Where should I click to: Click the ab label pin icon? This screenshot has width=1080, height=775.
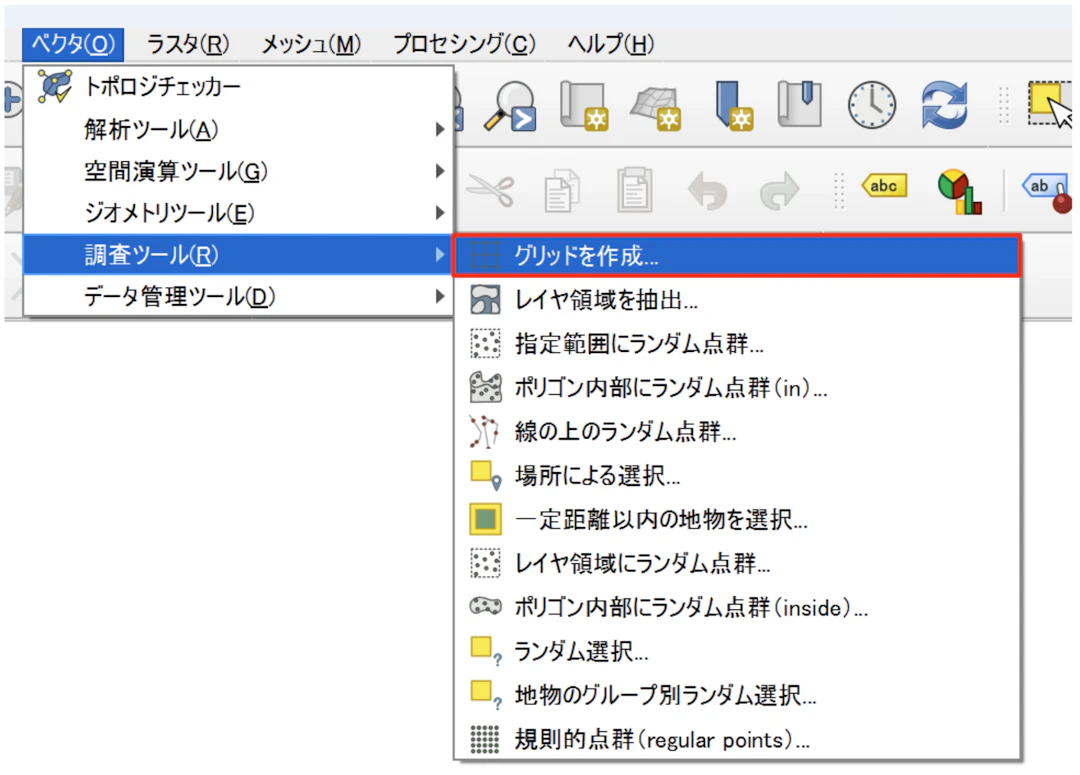pyautogui.click(x=1047, y=192)
